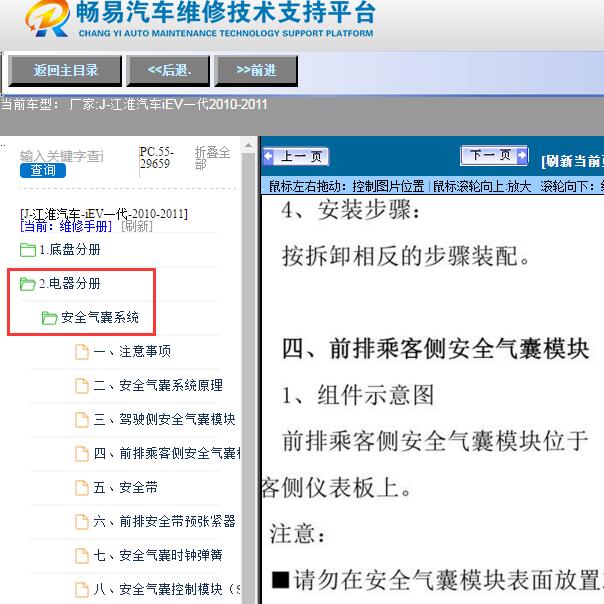
Task: Collapse the 2.电器分册 tree item
Action: [x=70, y=284]
